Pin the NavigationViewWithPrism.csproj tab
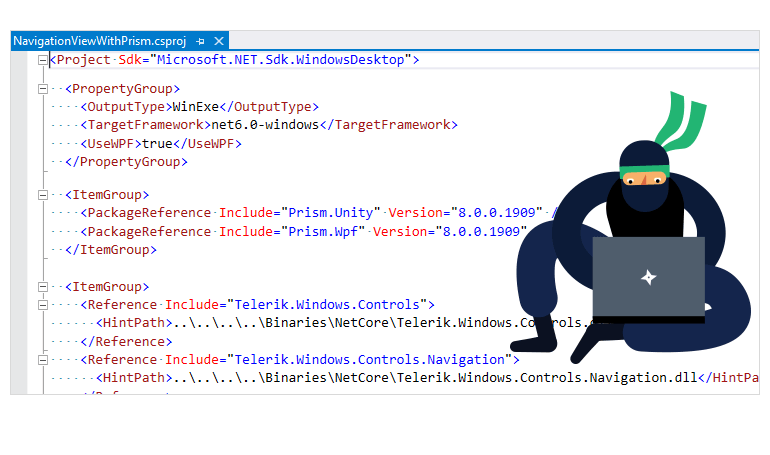The height and width of the screenshot is (455, 770). point(200,41)
